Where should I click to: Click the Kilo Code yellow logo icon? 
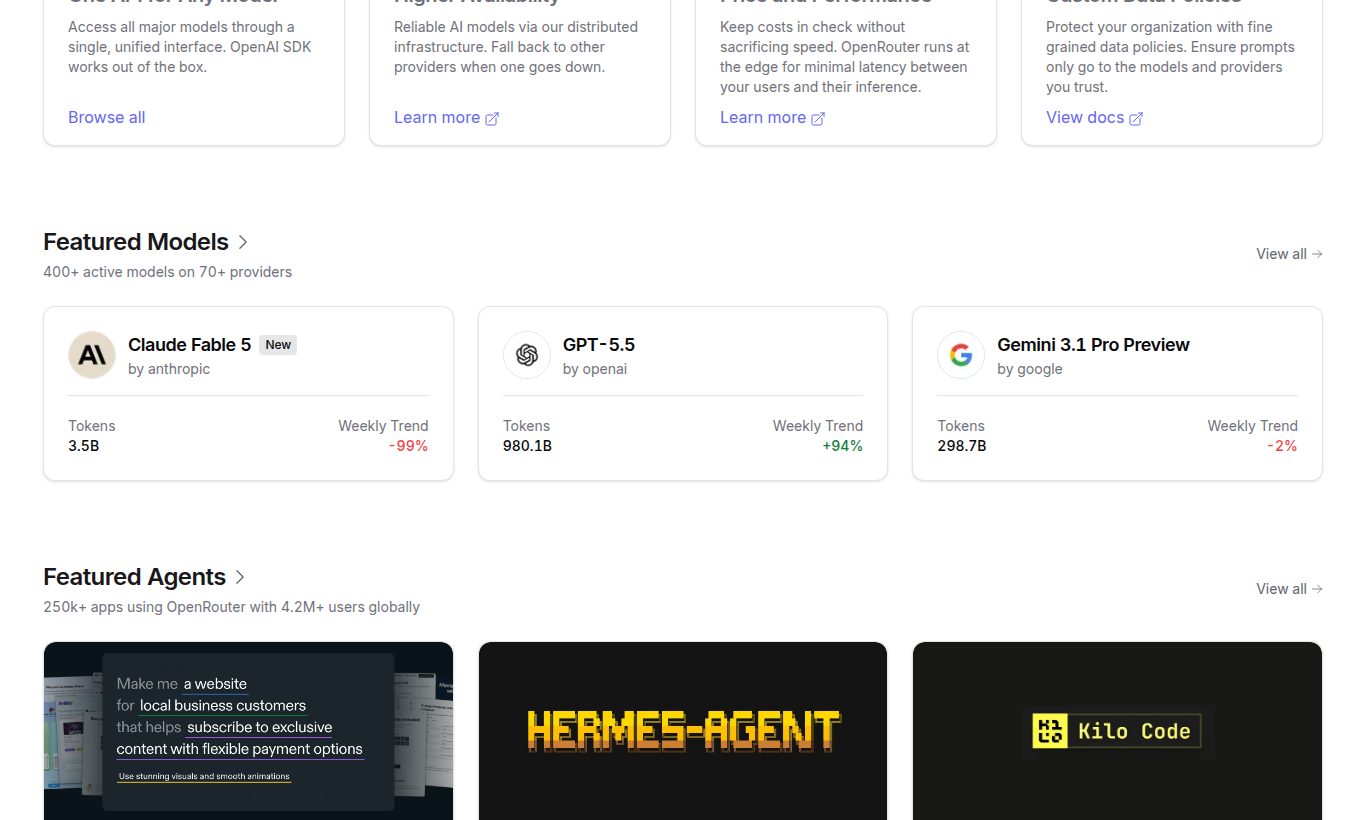click(x=1049, y=731)
